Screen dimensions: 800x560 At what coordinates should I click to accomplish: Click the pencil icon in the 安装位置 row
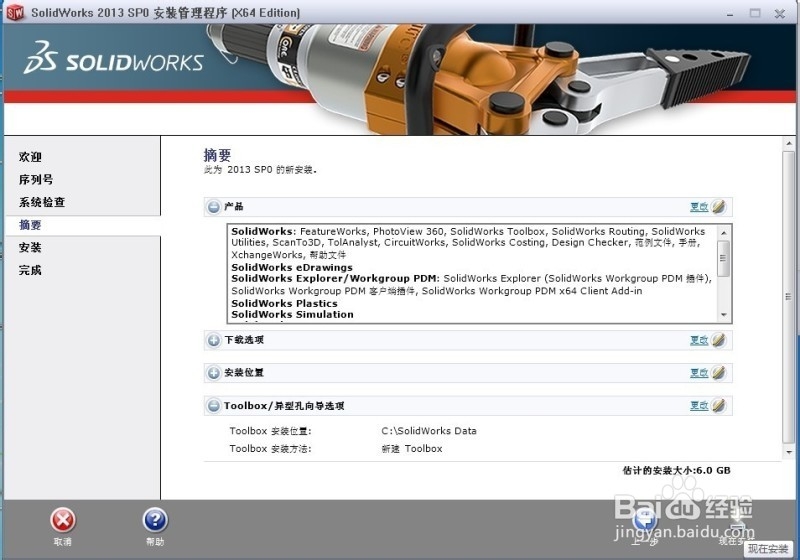[718, 373]
